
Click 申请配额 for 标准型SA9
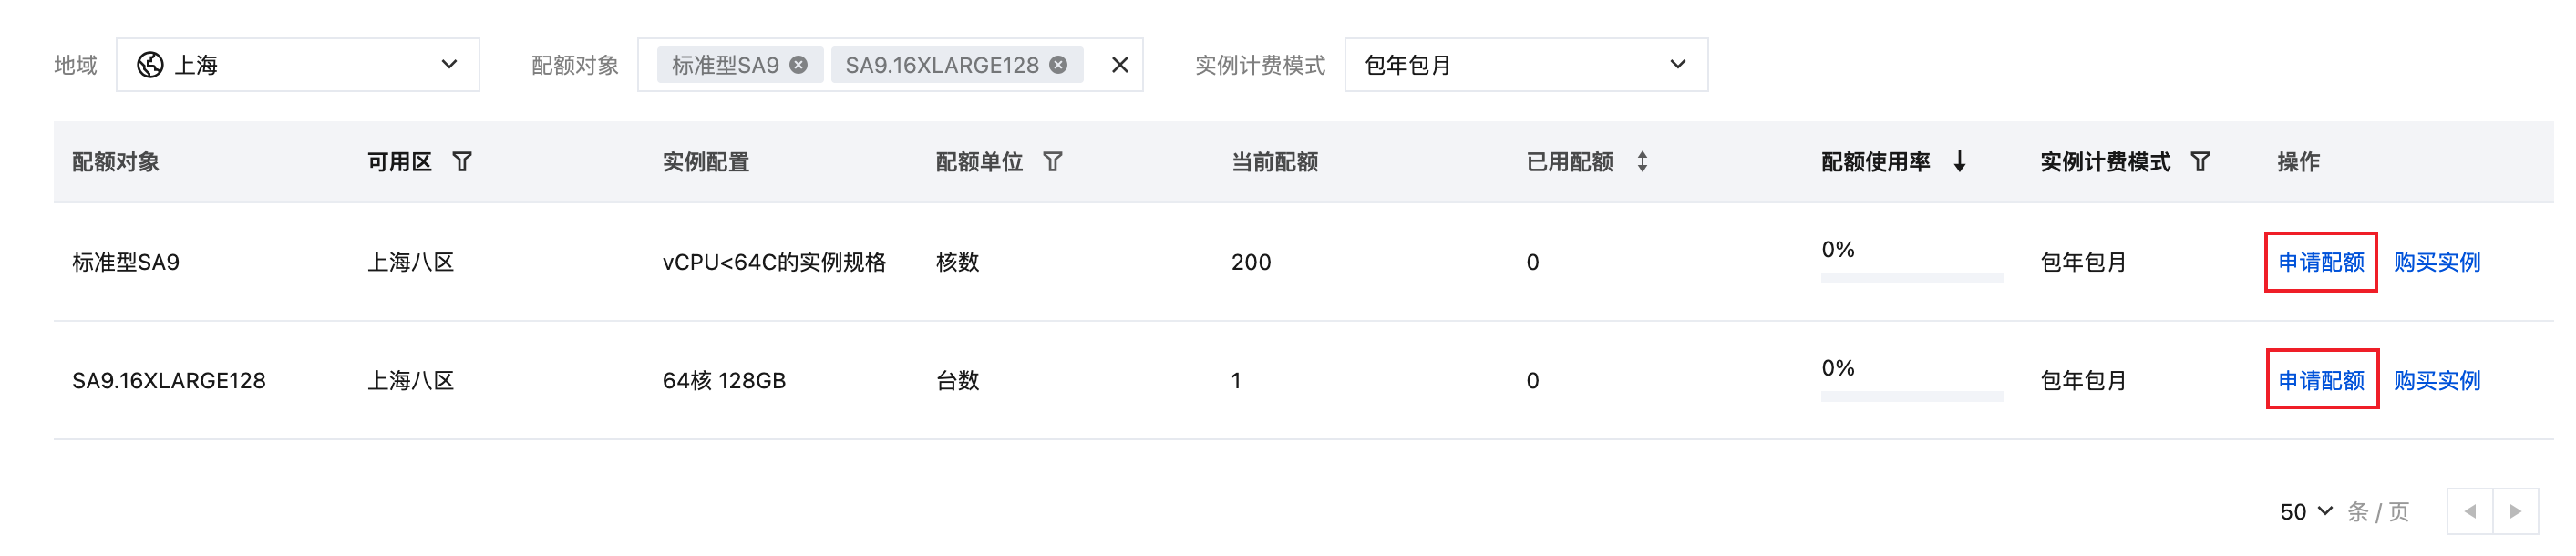(x=2321, y=262)
